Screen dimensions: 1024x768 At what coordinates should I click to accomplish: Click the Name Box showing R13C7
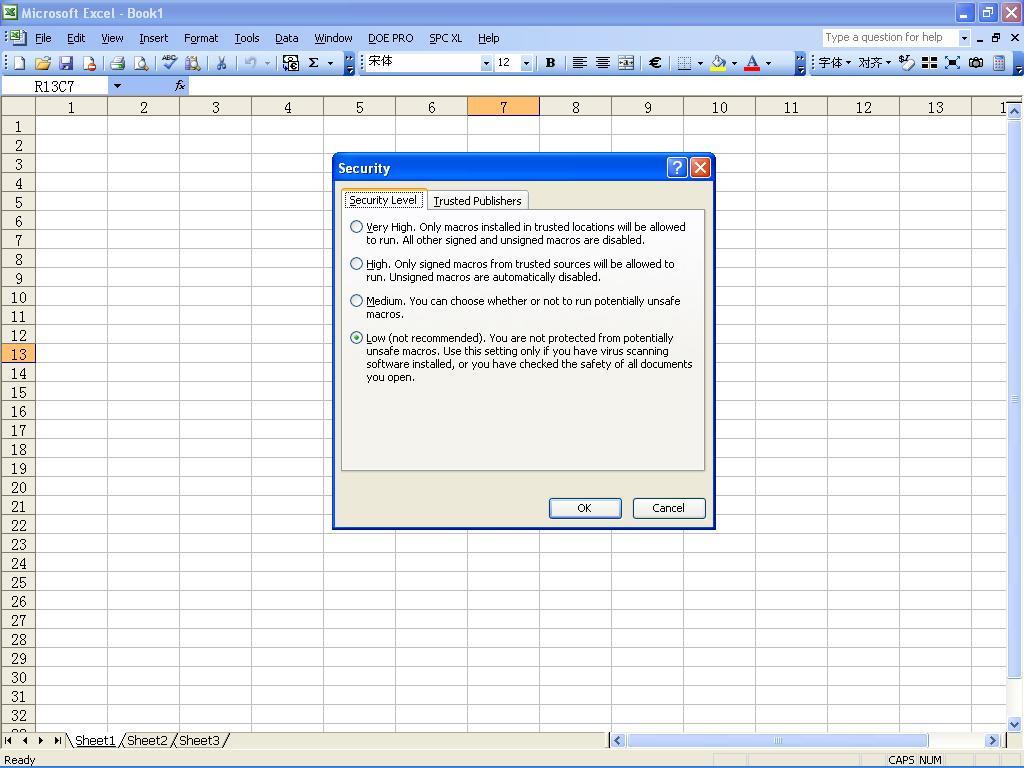click(55, 86)
